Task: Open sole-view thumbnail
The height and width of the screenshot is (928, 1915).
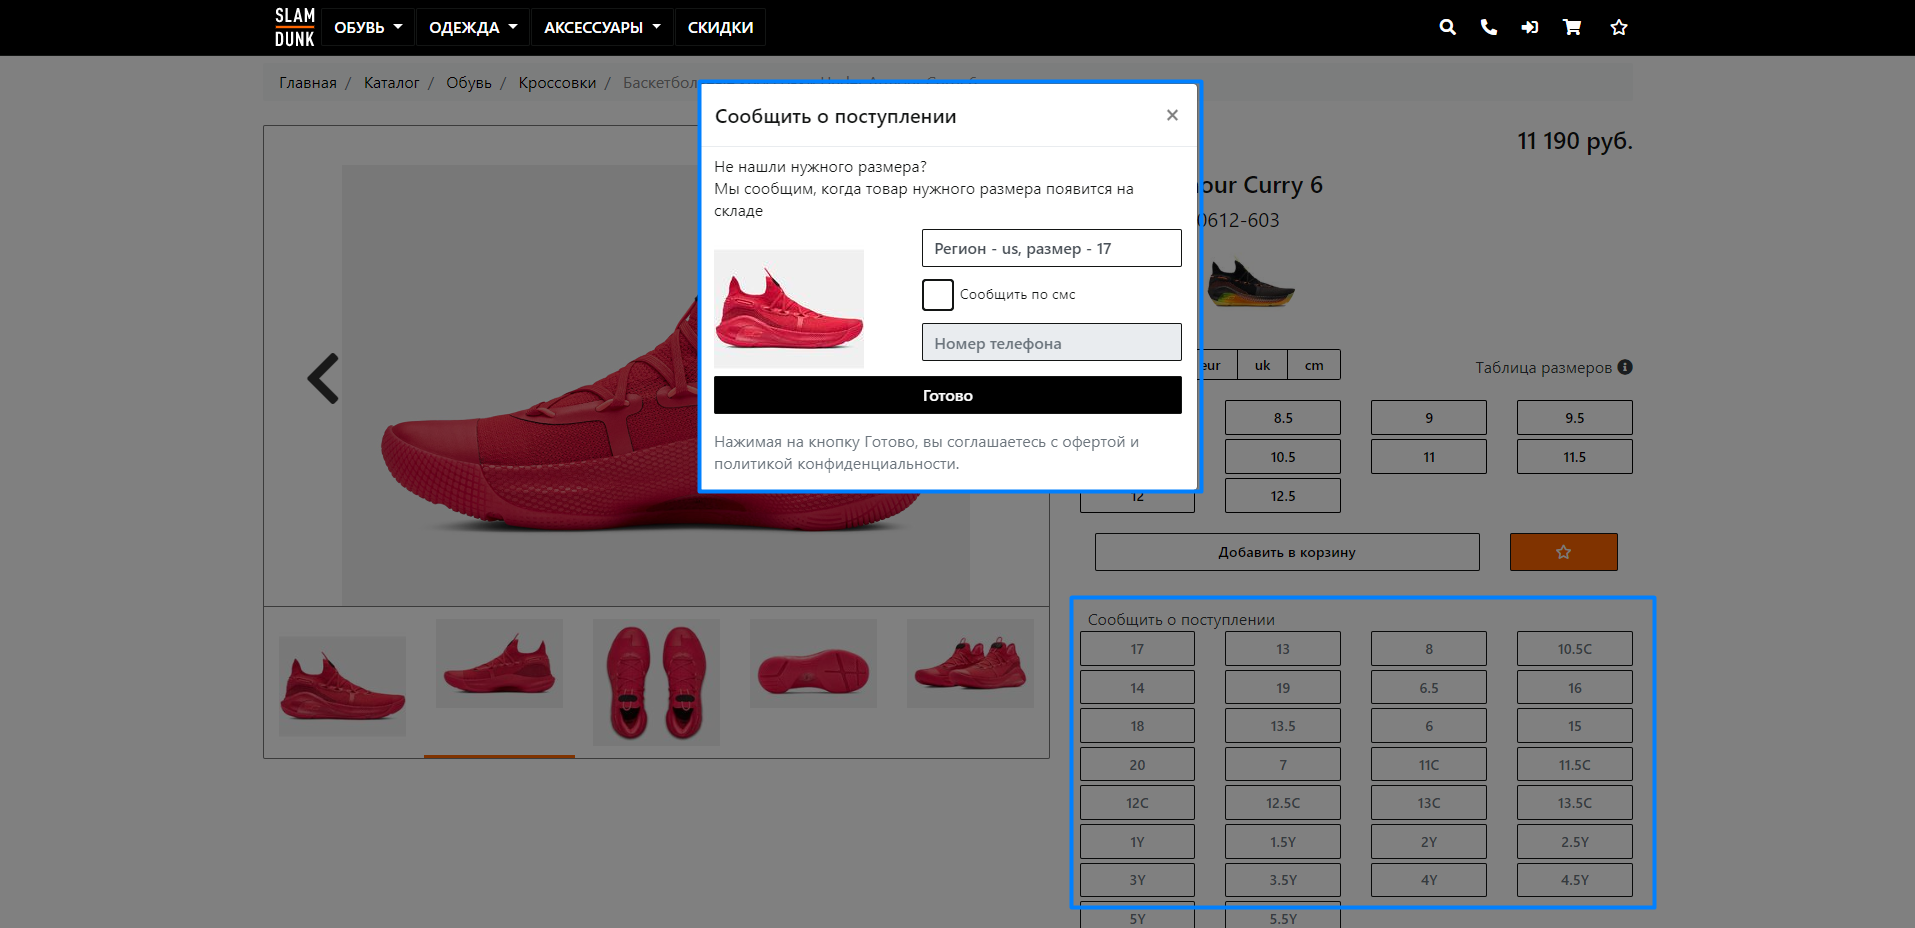Action: [x=813, y=663]
